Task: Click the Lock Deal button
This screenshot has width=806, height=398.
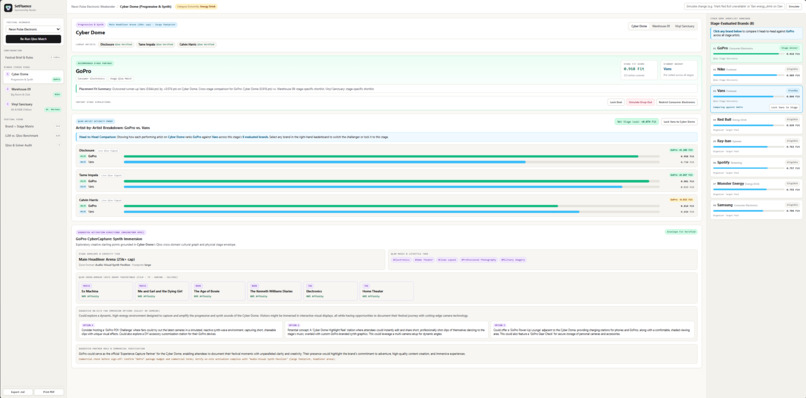Action: click(616, 102)
